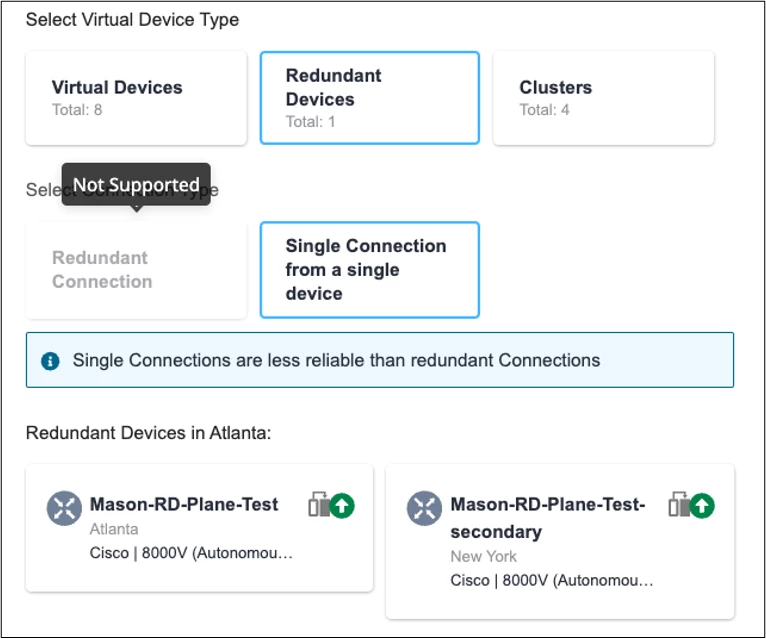Pick the Redundant Connection option
Screen dimensions: 766x639
[x=136, y=270]
